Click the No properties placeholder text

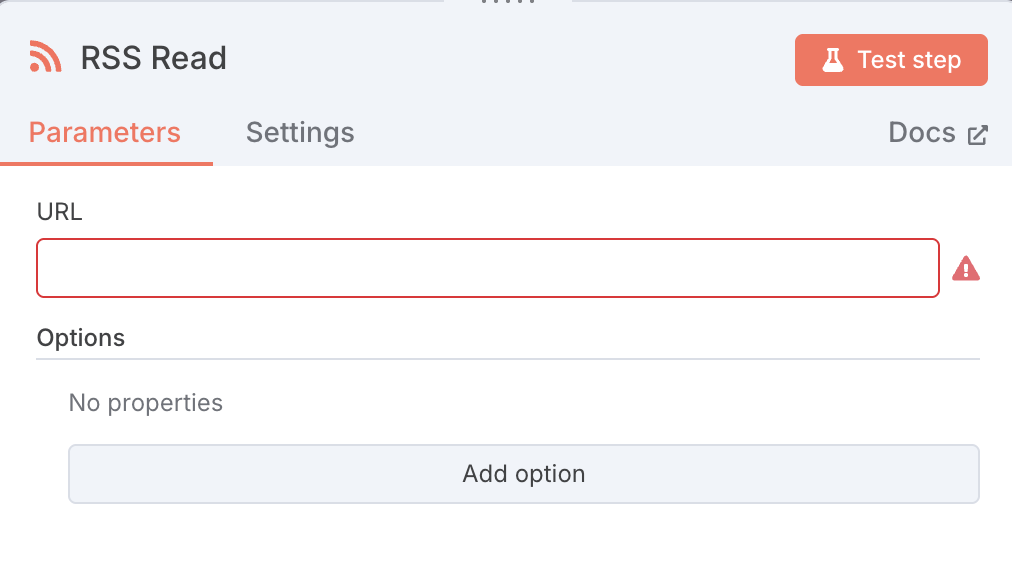[x=146, y=403]
